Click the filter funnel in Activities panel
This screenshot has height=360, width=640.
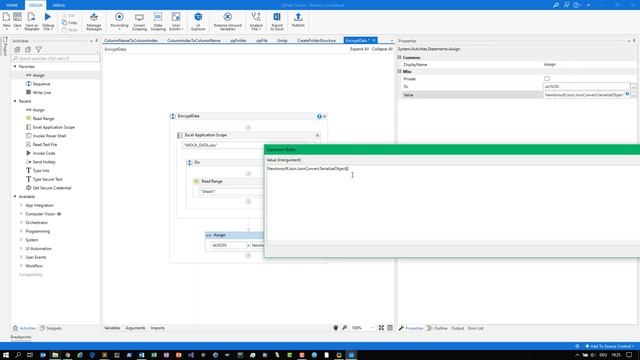(38, 50)
